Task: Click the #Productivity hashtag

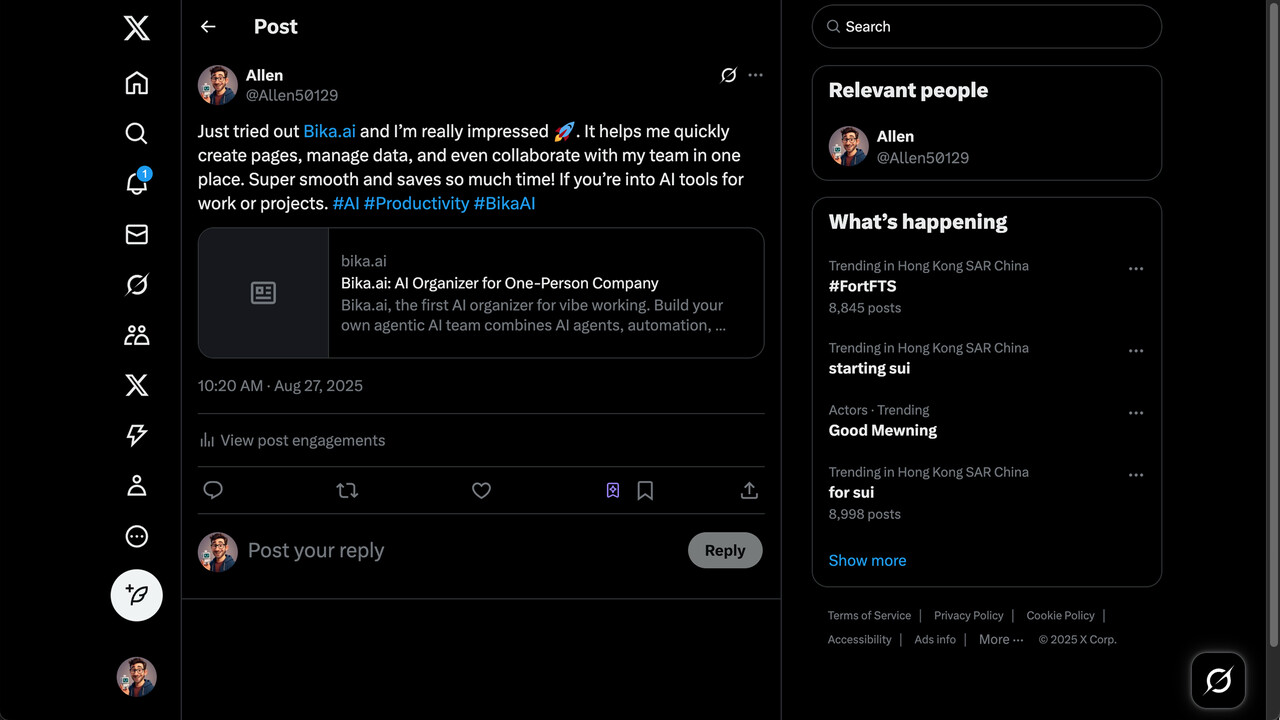Action: (416, 204)
